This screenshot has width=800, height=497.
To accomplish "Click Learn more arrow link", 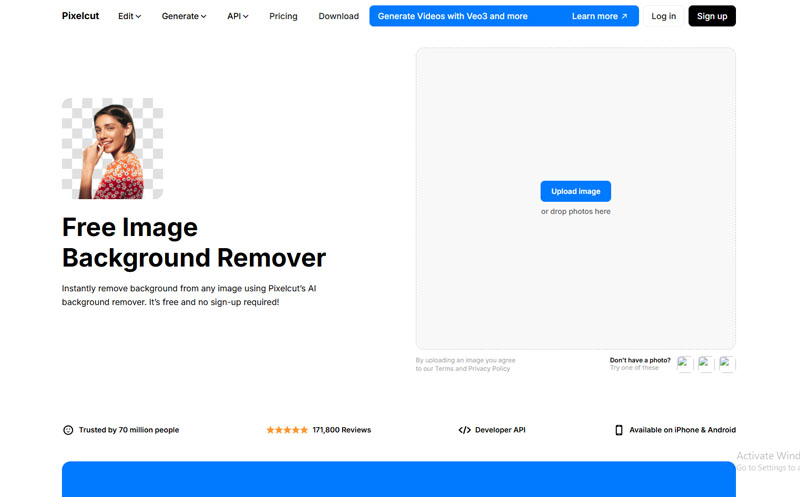I will [x=599, y=16].
